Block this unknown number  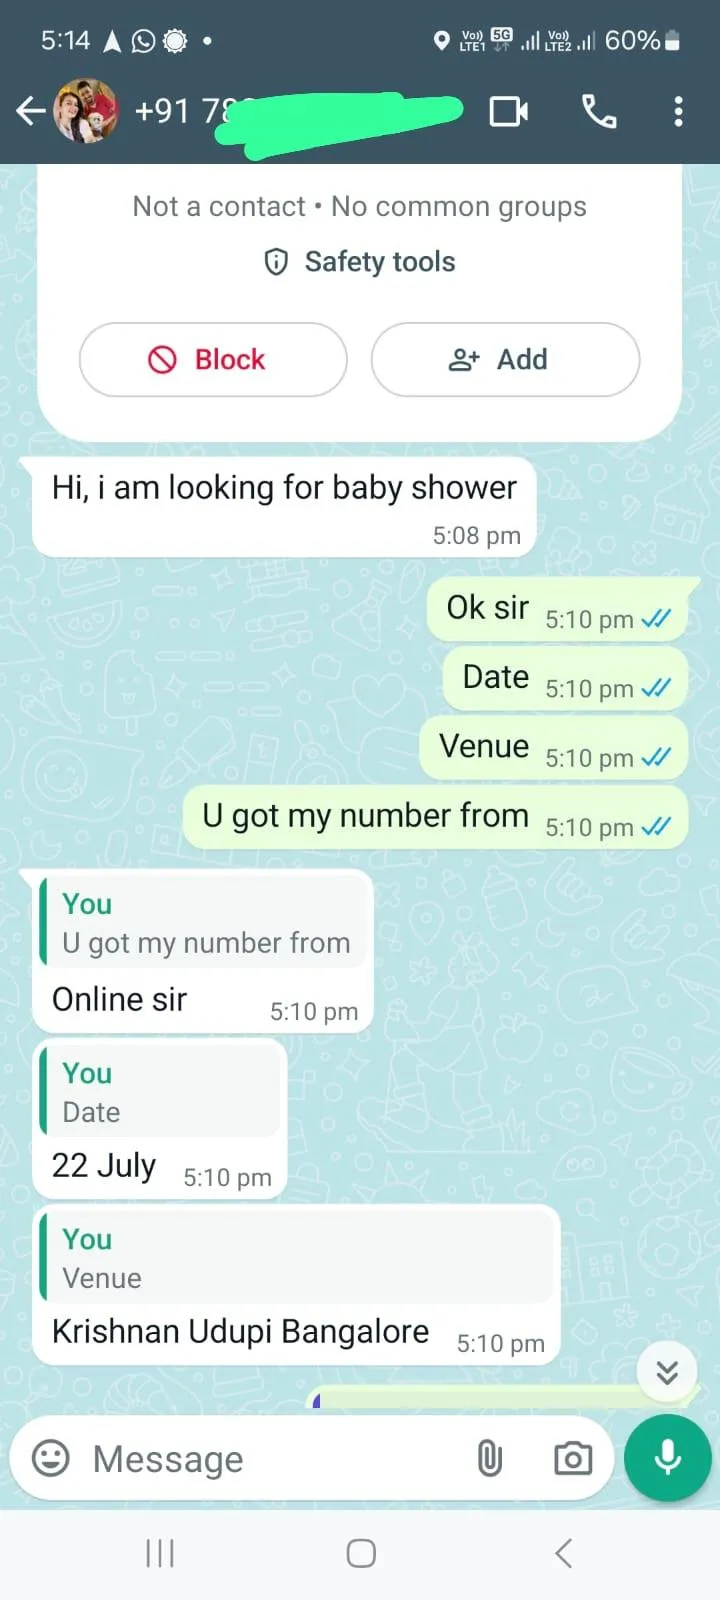213,360
